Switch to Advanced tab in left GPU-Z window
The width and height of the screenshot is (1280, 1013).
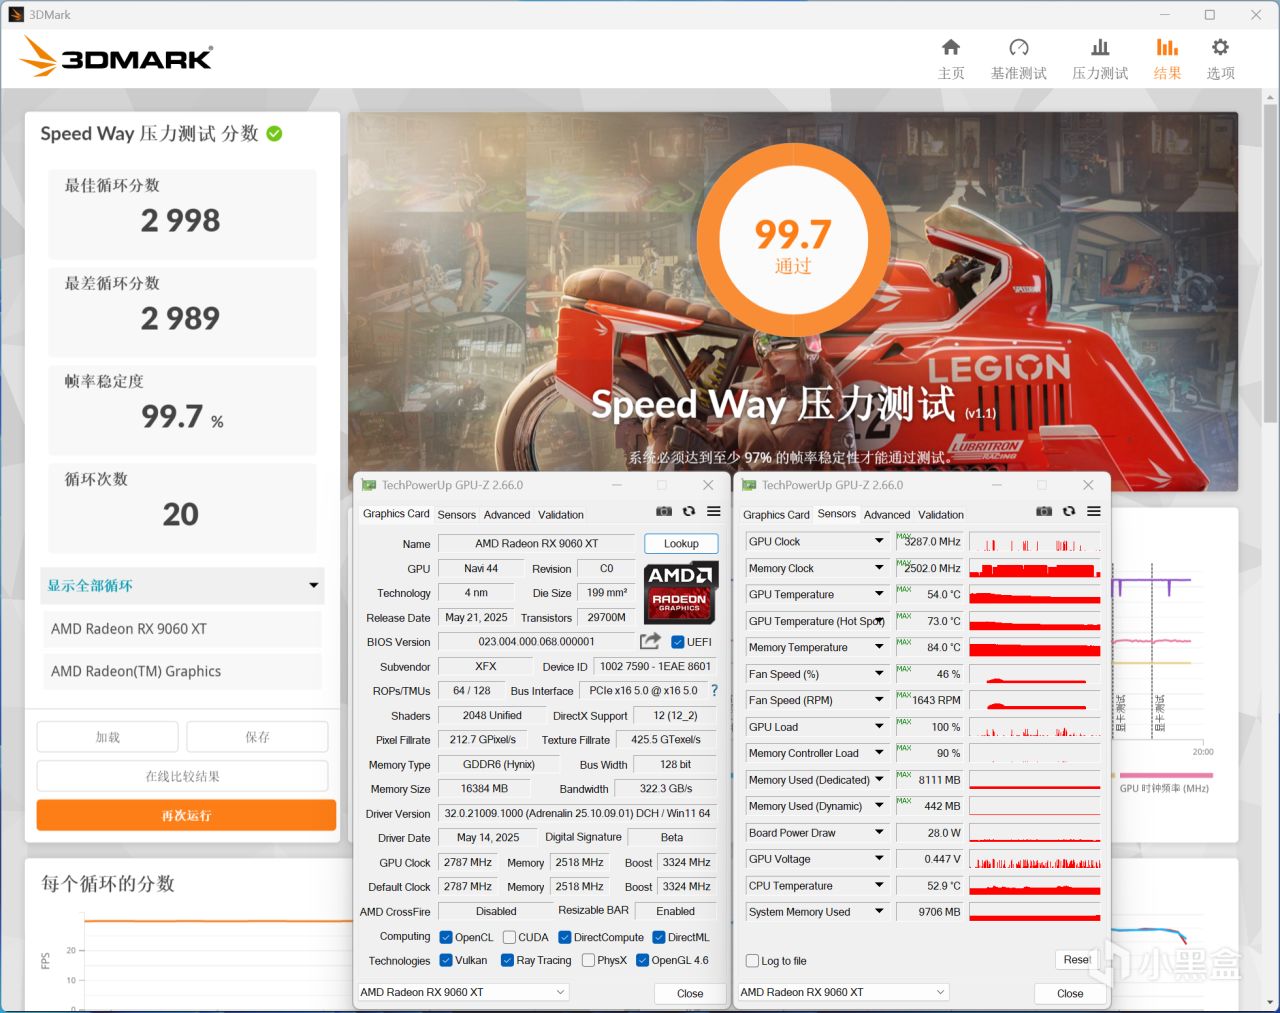507,515
